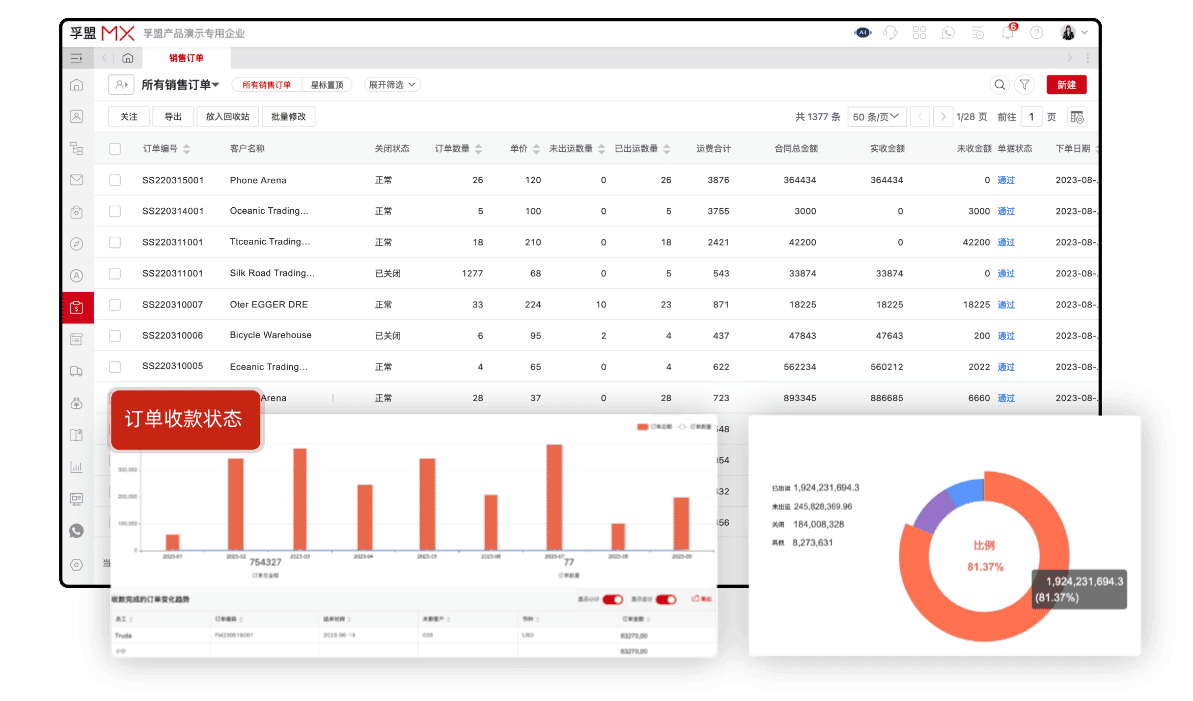Open table column settings icon
Image resolution: width=1193 pixels, height=701 pixels.
pyautogui.click(x=1077, y=117)
